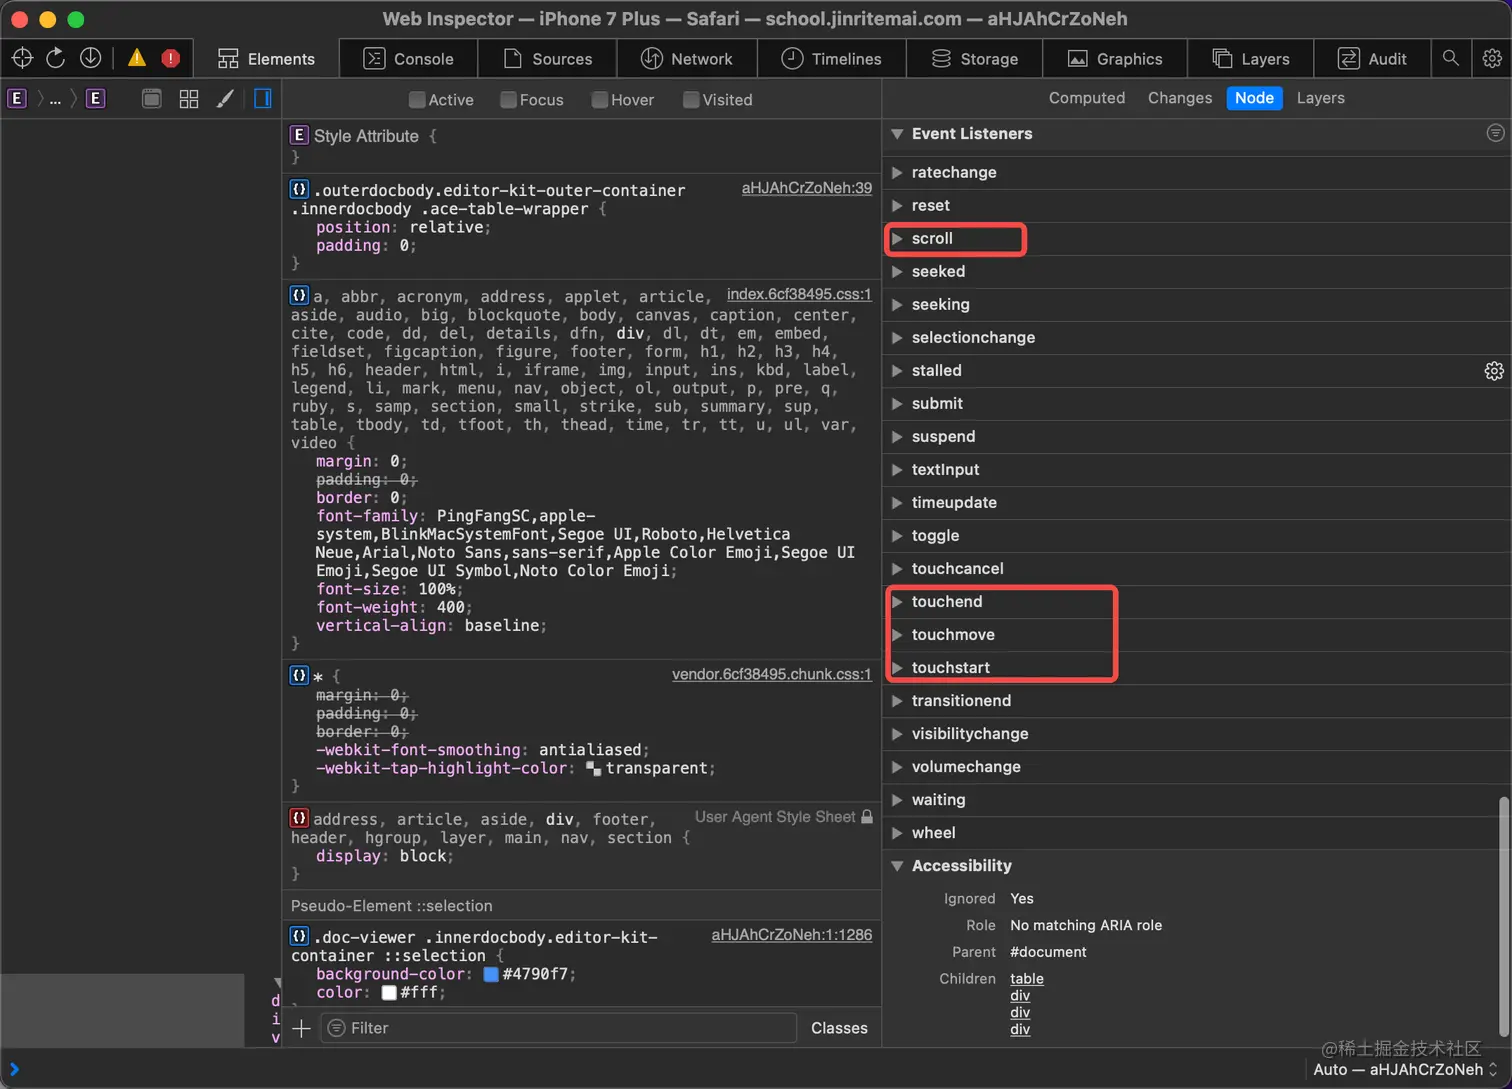Click the right sidebar vertical scrollbar

[1504, 916]
